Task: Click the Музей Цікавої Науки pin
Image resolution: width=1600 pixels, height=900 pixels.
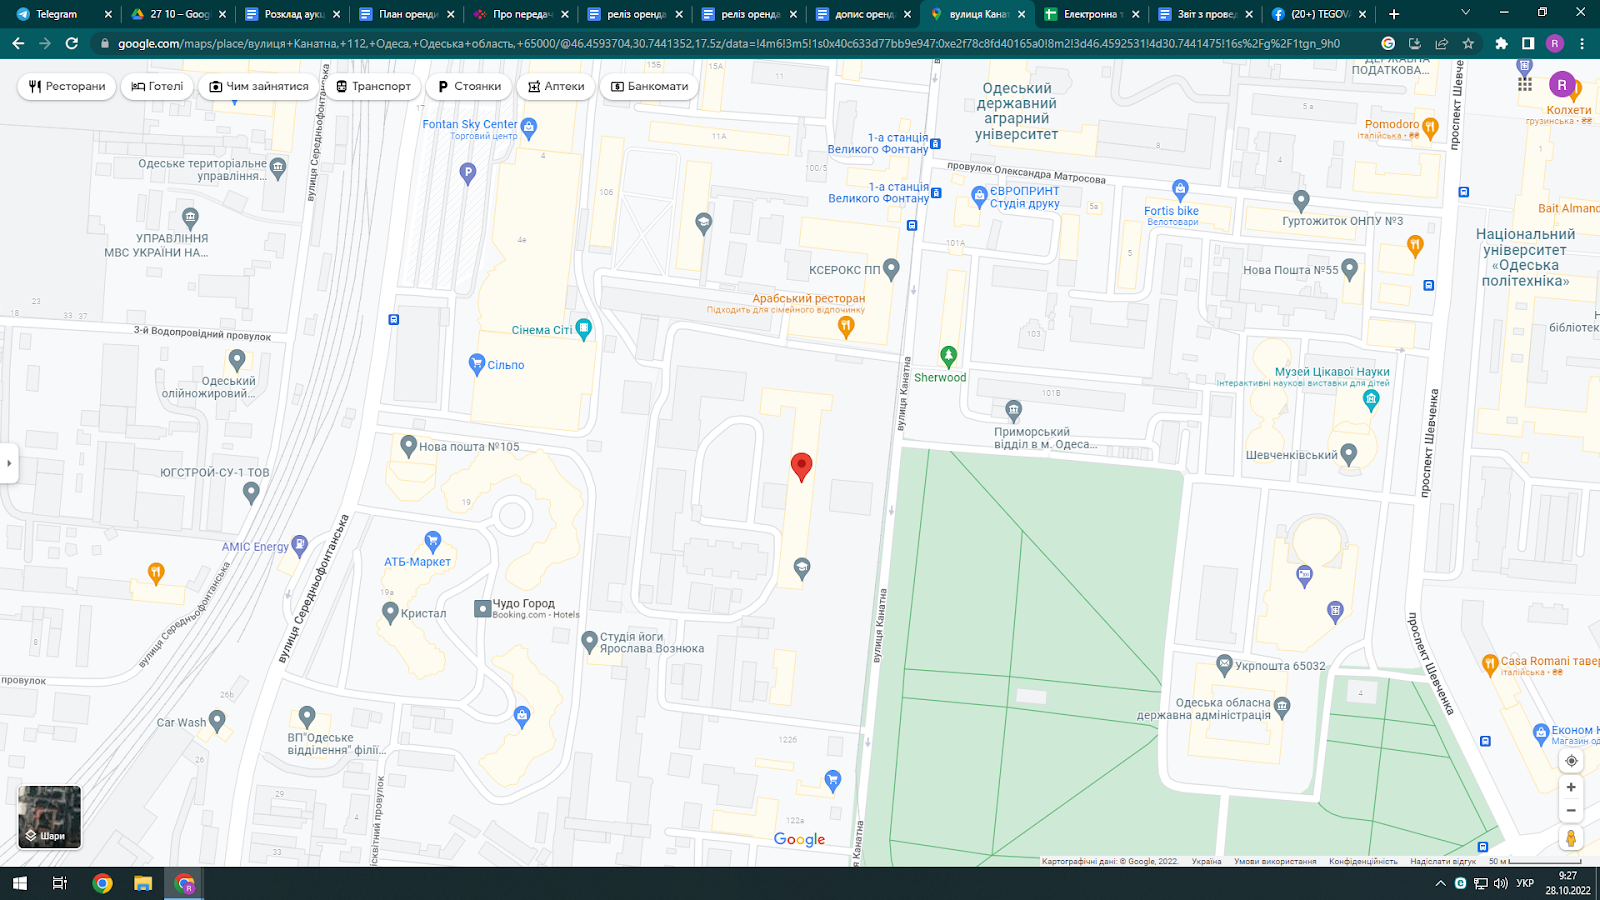Action: pyautogui.click(x=1371, y=400)
